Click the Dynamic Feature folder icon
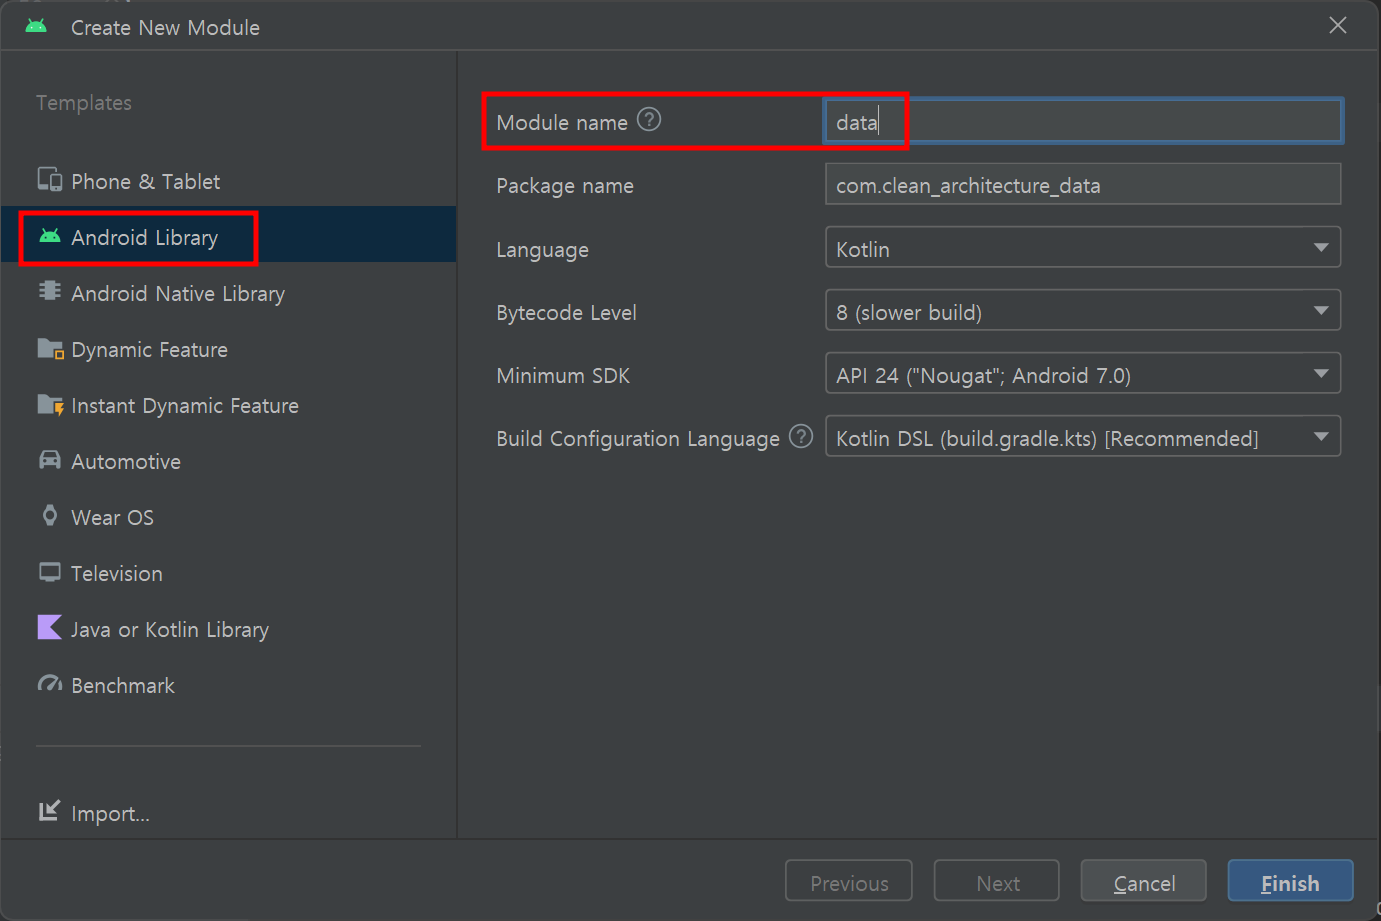The image size is (1381, 921). pyautogui.click(x=50, y=348)
